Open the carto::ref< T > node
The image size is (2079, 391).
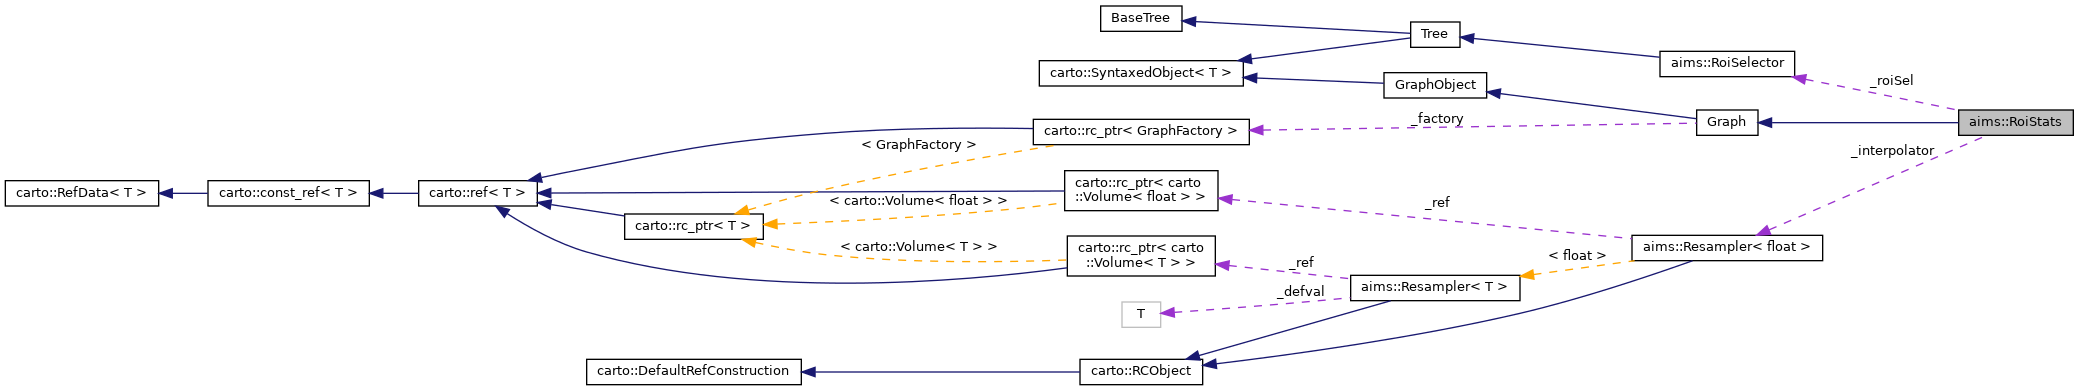pyautogui.click(x=477, y=193)
